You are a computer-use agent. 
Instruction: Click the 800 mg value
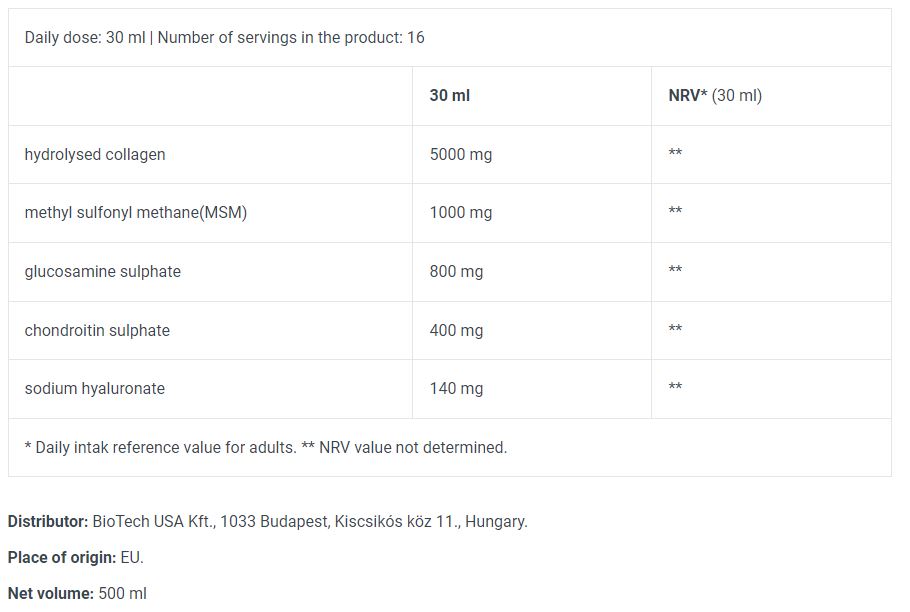(456, 272)
